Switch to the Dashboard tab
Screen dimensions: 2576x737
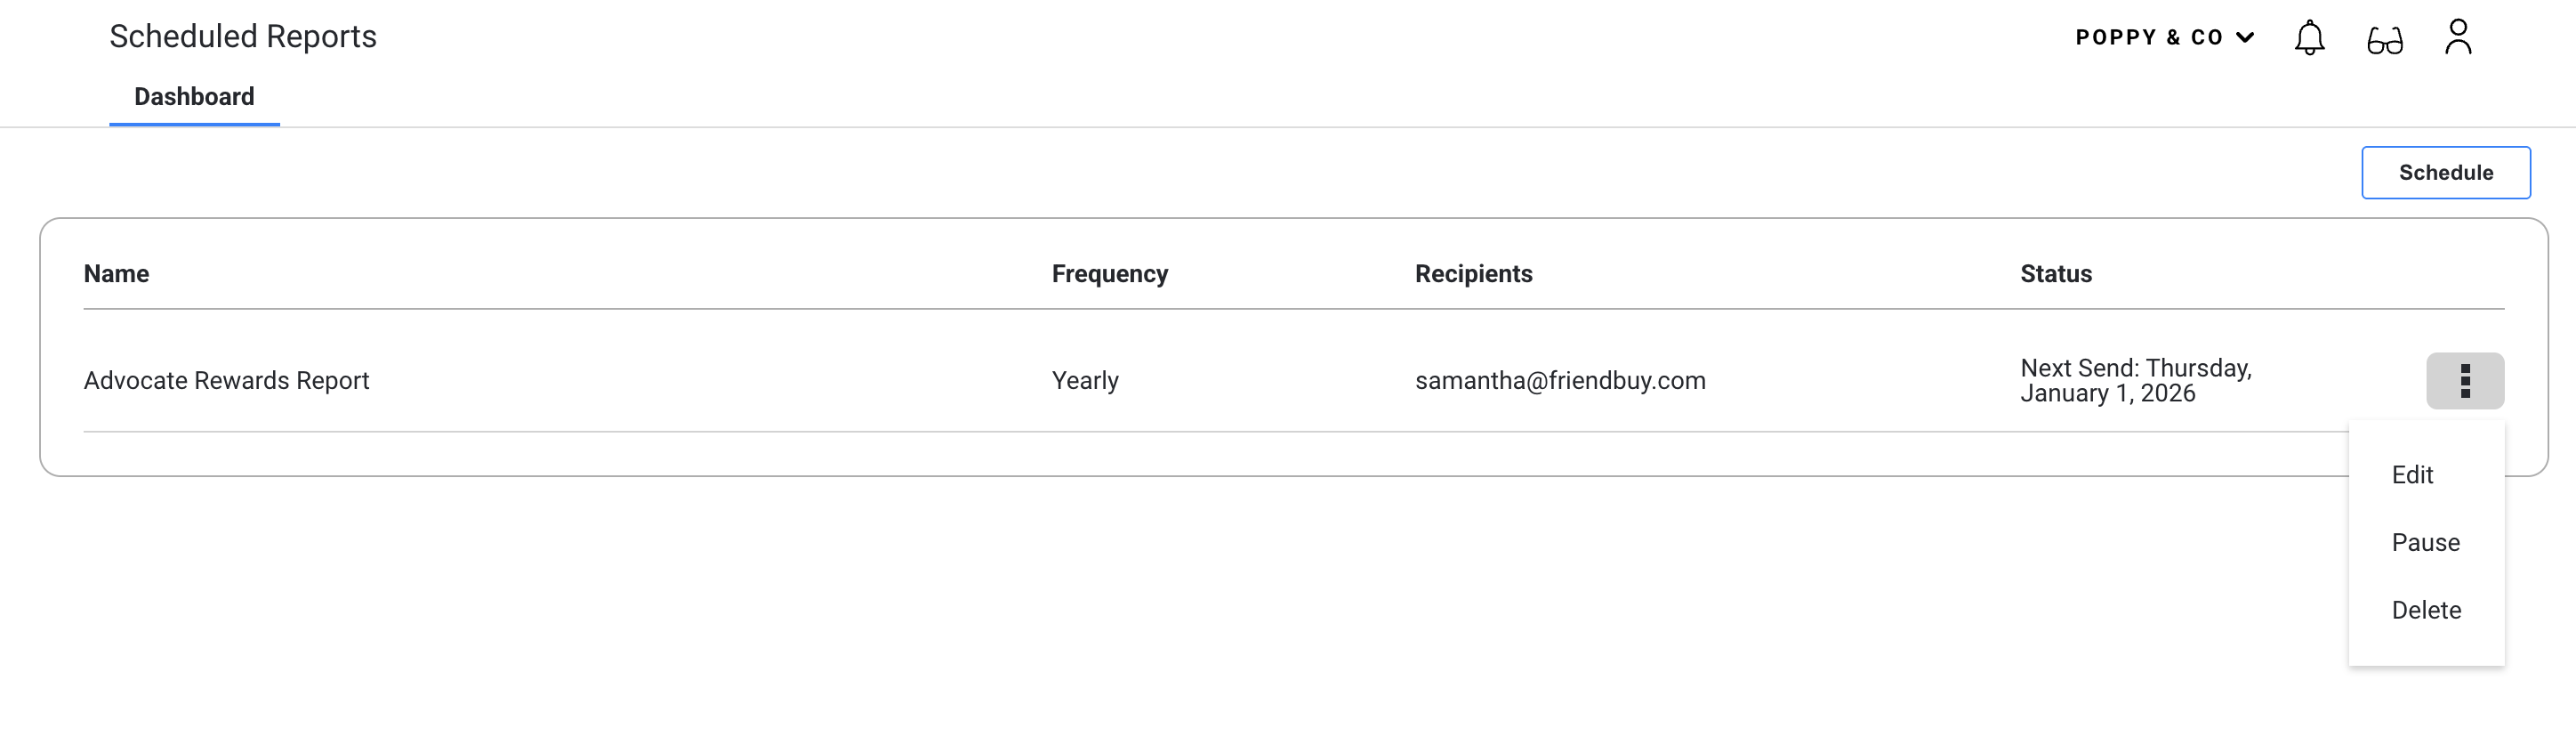click(x=194, y=97)
